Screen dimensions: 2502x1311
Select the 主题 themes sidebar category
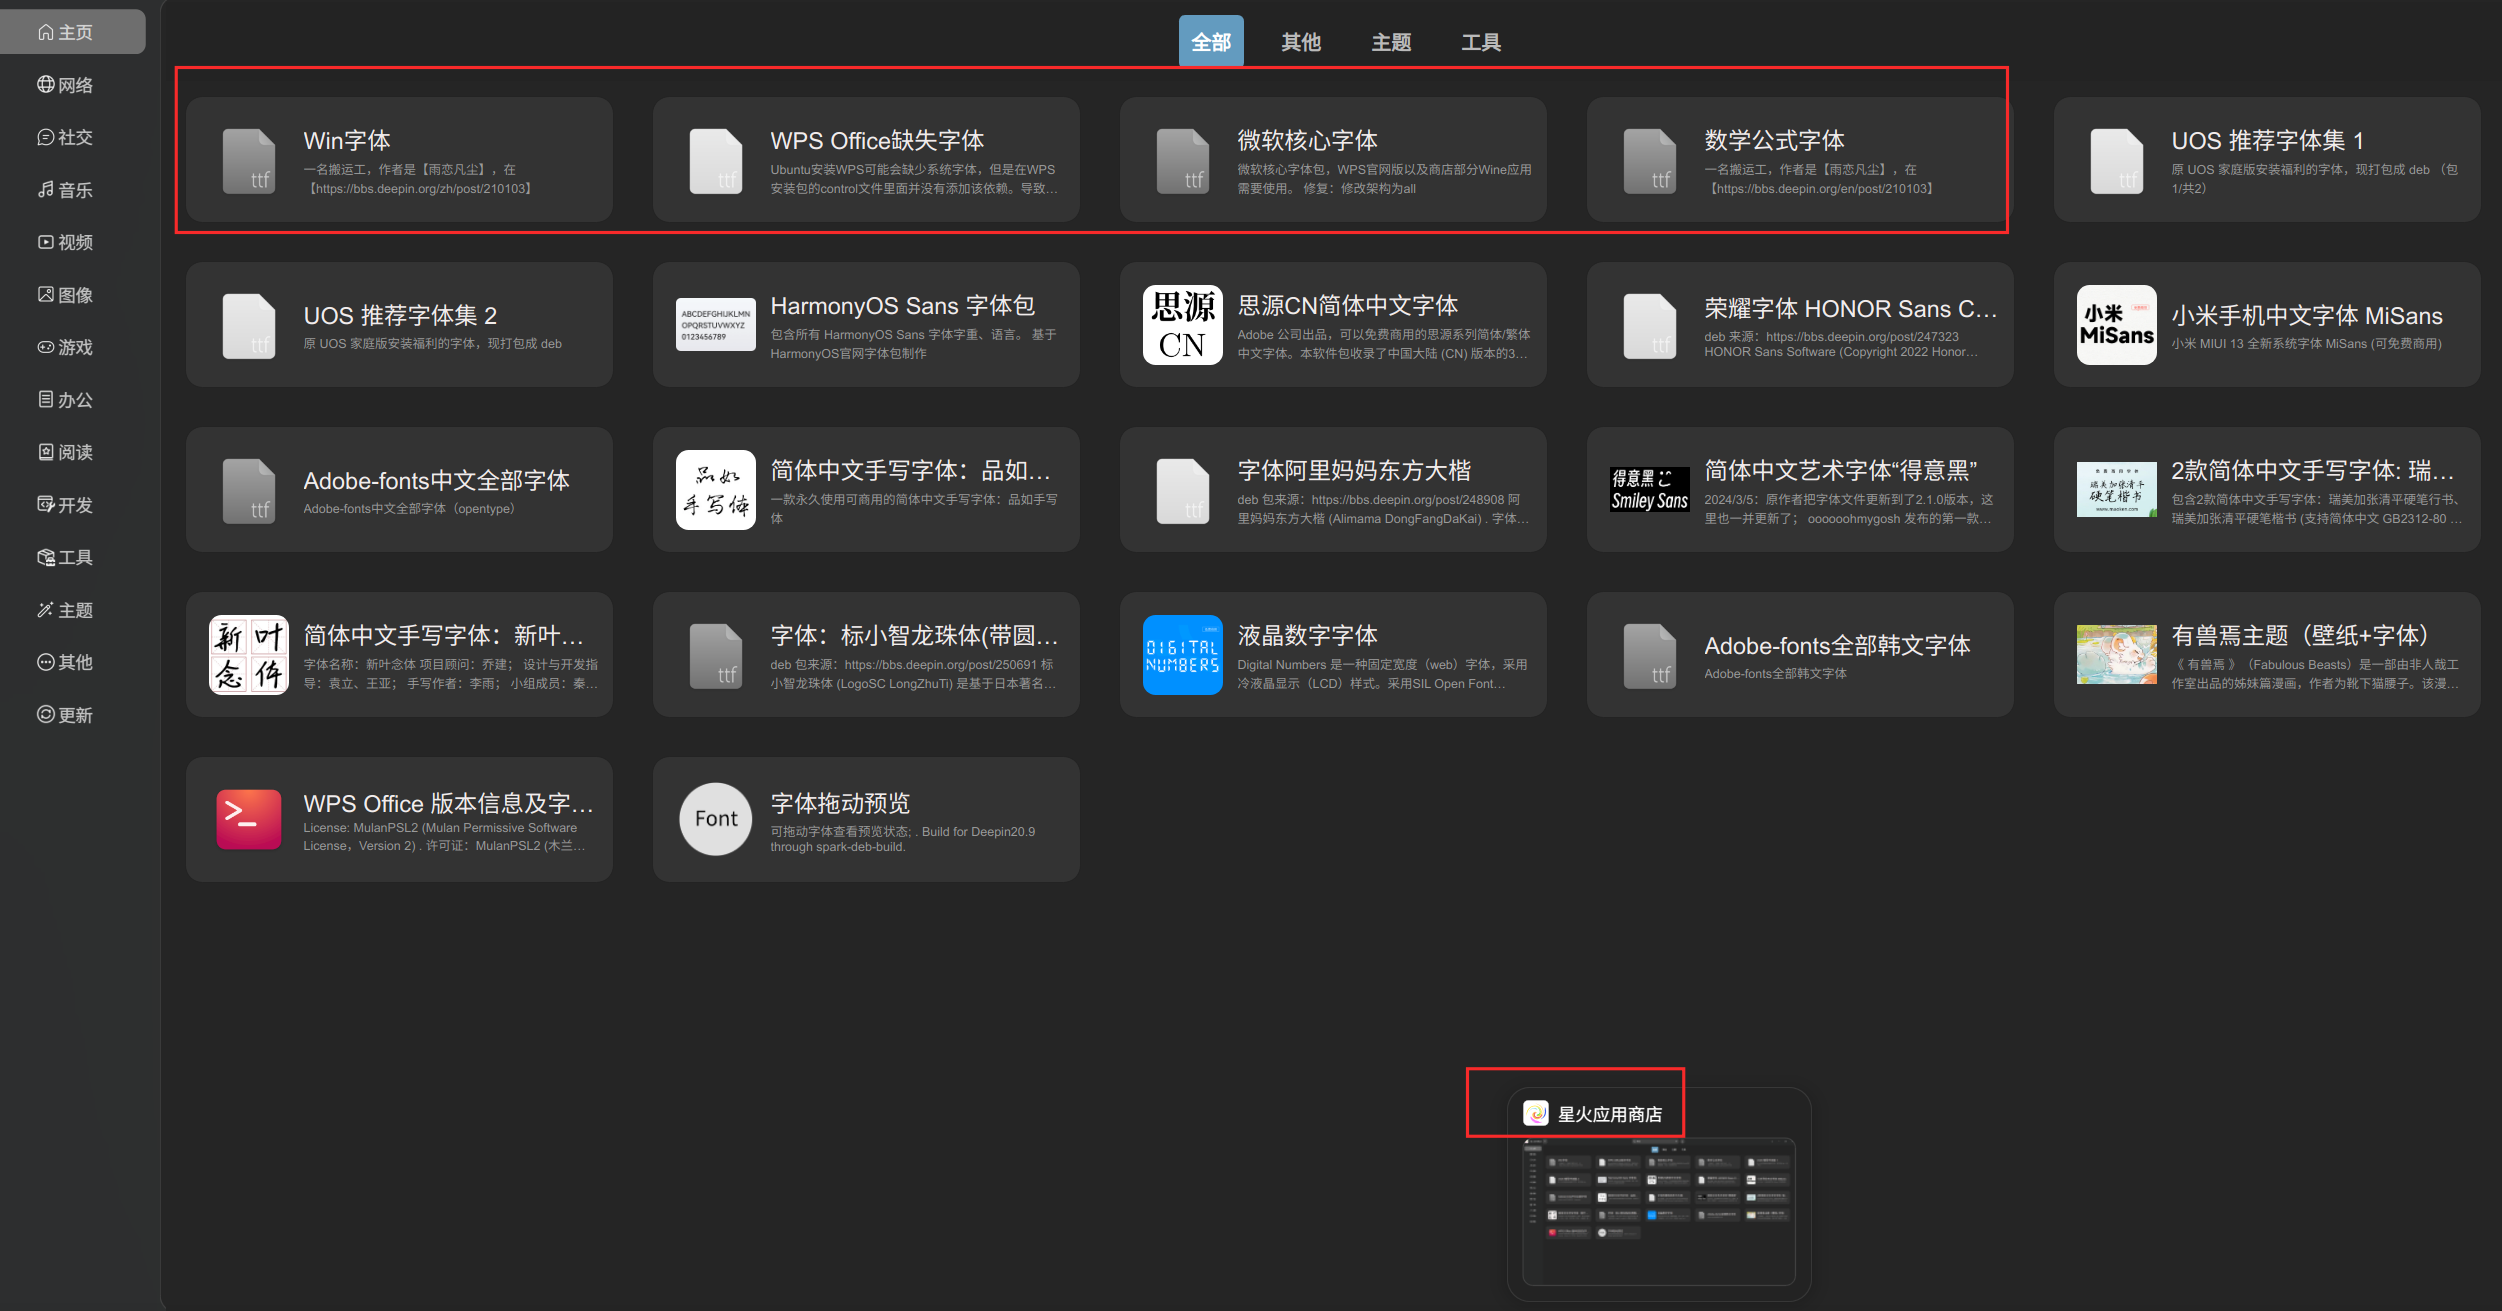(x=66, y=610)
